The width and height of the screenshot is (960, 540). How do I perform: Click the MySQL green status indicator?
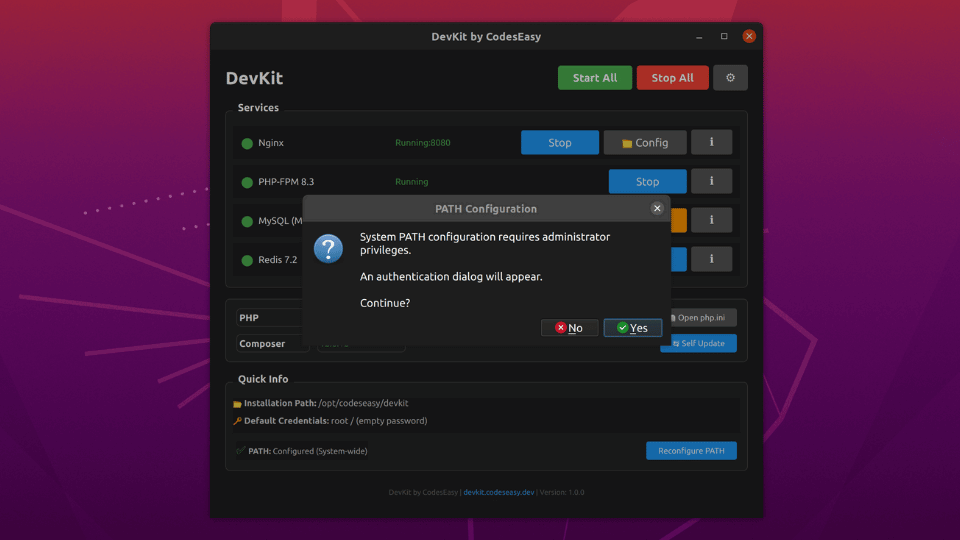pyautogui.click(x=247, y=221)
